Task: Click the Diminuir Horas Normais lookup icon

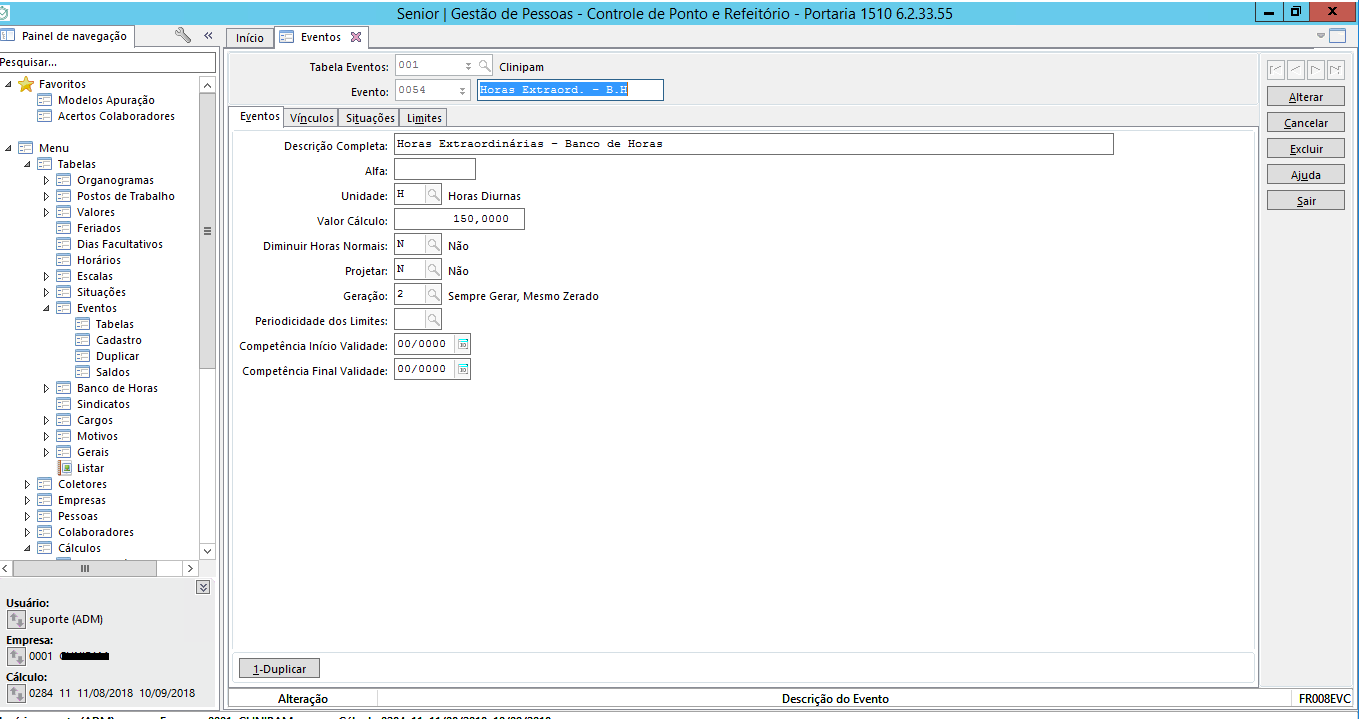Action: coord(433,244)
